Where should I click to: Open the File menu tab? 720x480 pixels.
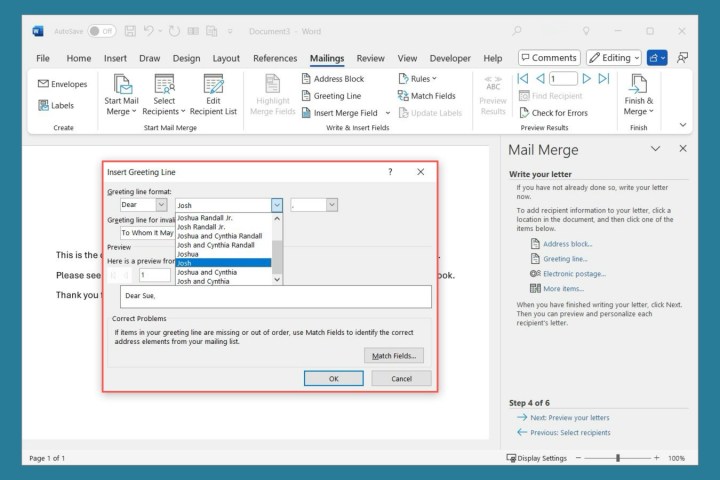[43, 58]
